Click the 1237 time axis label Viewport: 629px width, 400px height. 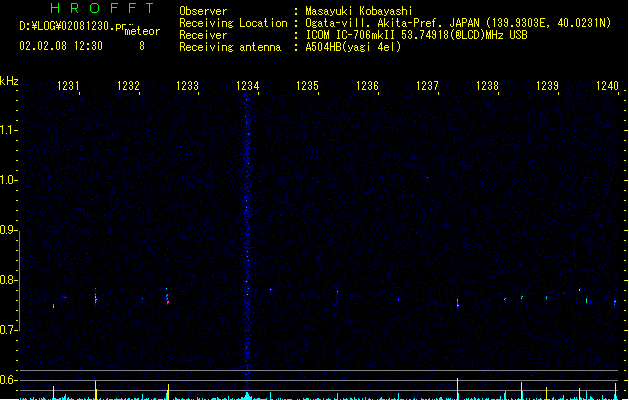point(428,86)
